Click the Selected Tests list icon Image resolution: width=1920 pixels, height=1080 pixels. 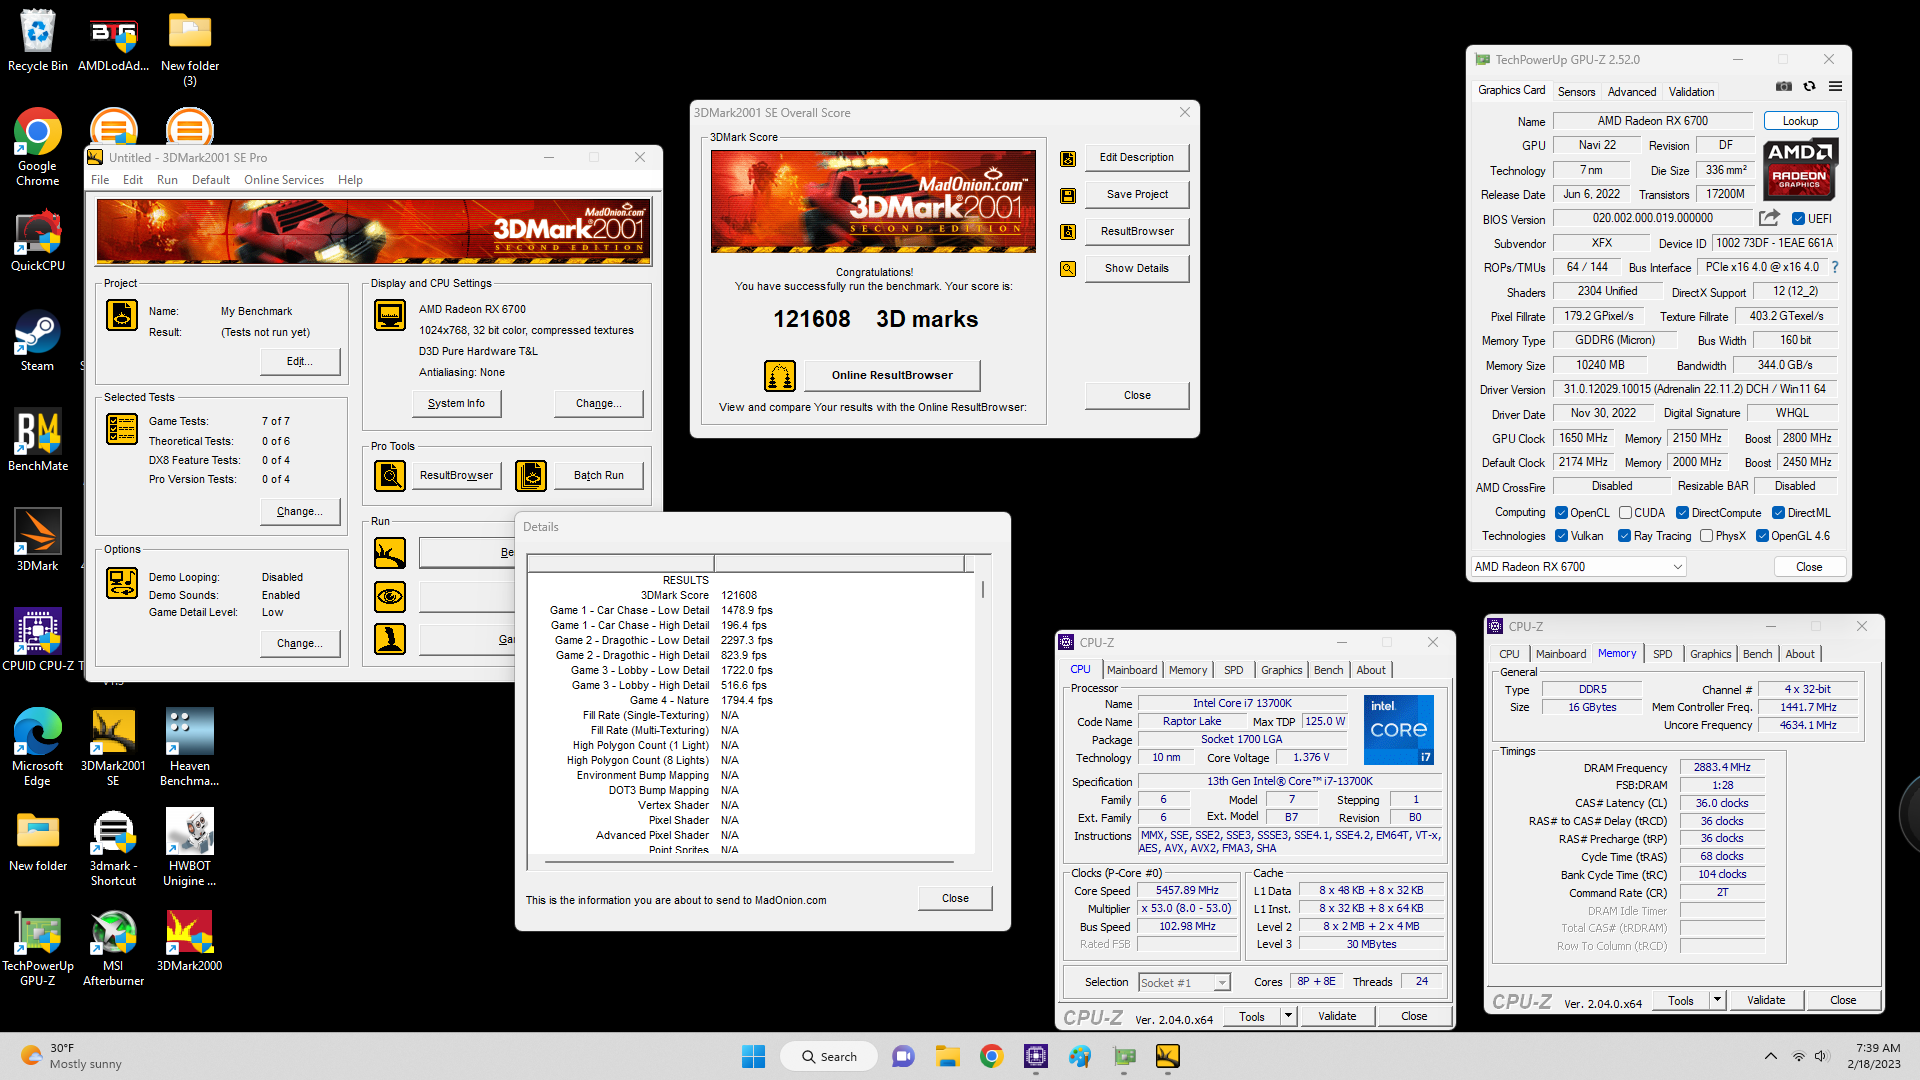click(x=122, y=429)
